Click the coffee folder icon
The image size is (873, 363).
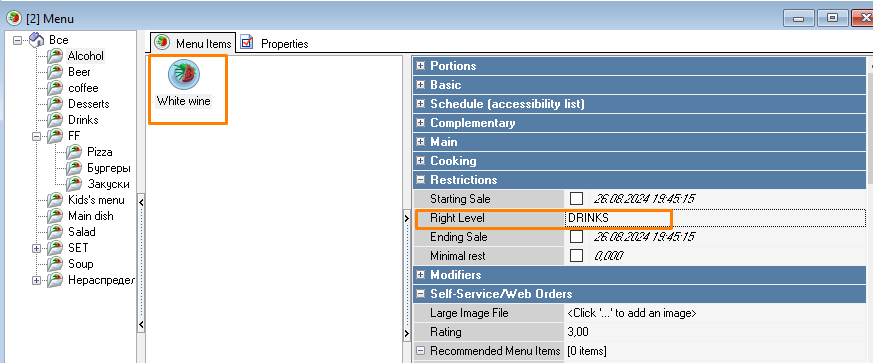pyautogui.click(x=55, y=89)
